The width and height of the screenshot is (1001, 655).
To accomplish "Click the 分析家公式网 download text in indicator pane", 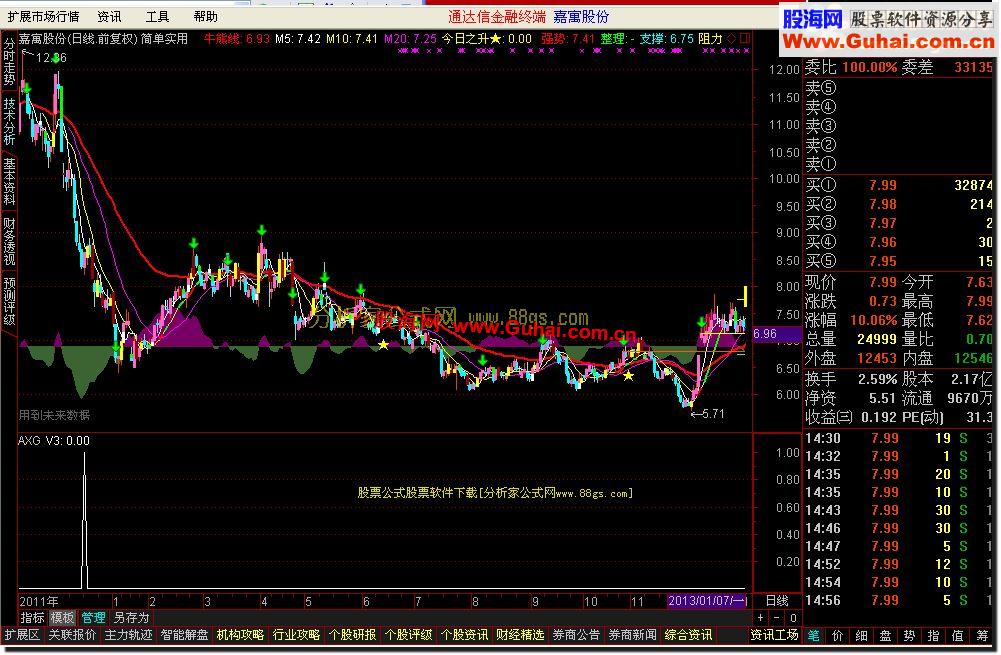I will tap(495, 493).
